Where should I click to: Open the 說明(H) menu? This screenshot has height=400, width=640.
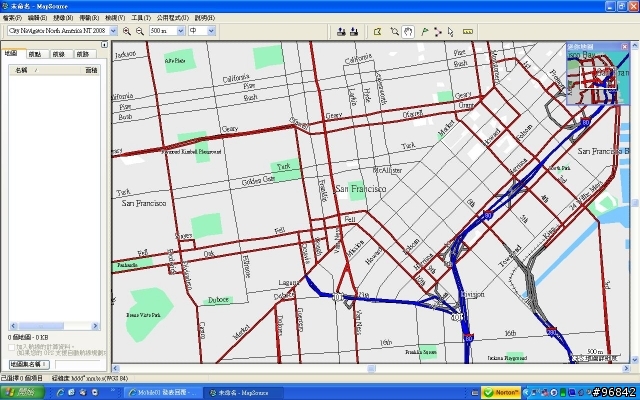[204, 18]
